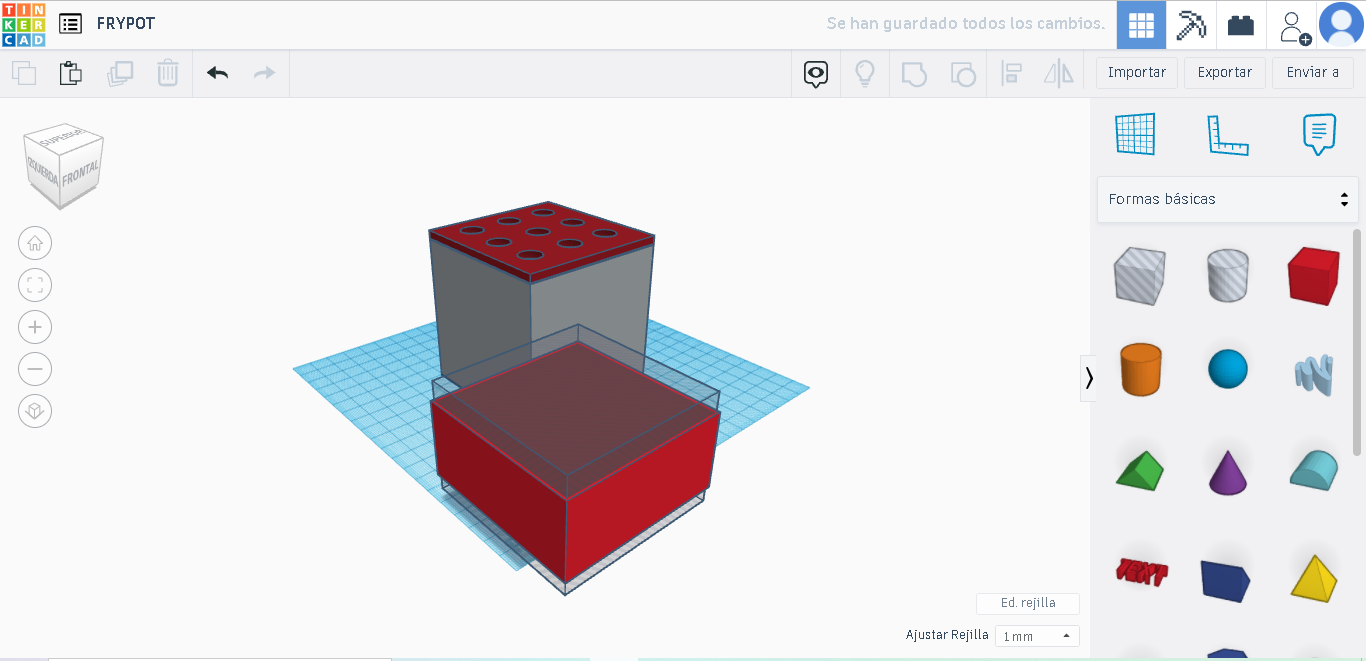Select the red Box shape

click(x=1313, y=276)
